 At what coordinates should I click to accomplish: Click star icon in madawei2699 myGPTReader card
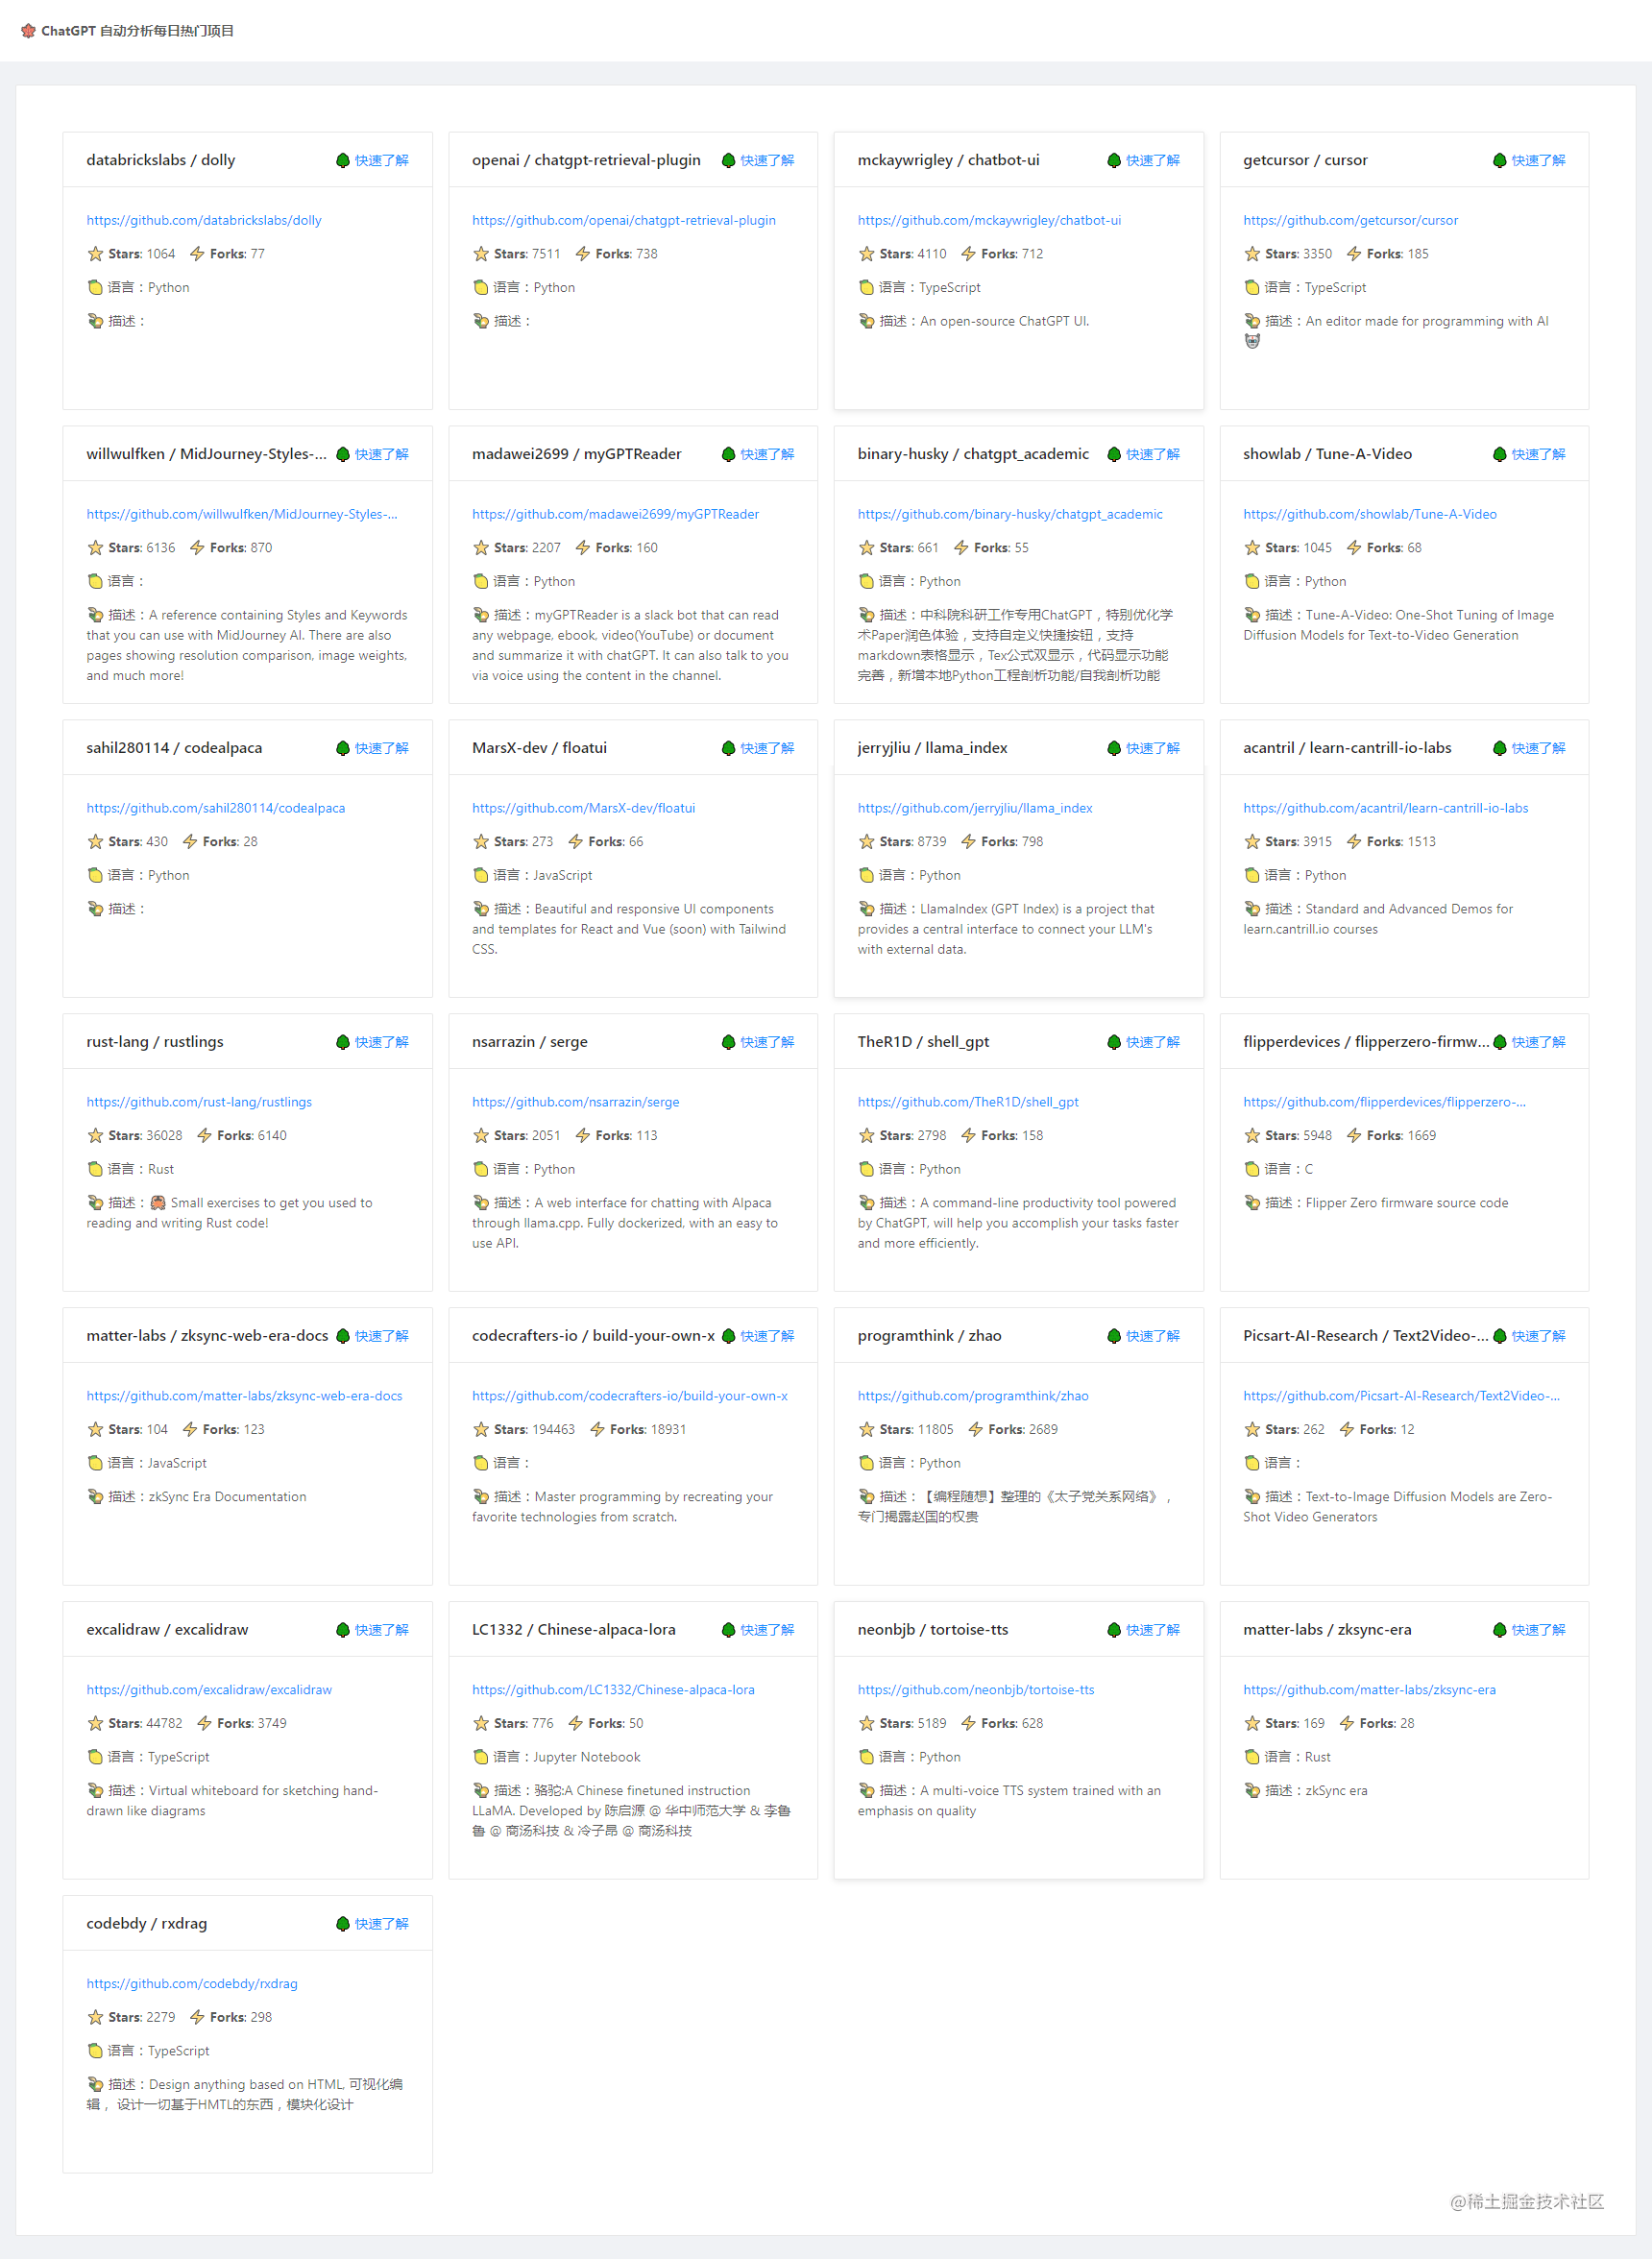click(481, 548)
